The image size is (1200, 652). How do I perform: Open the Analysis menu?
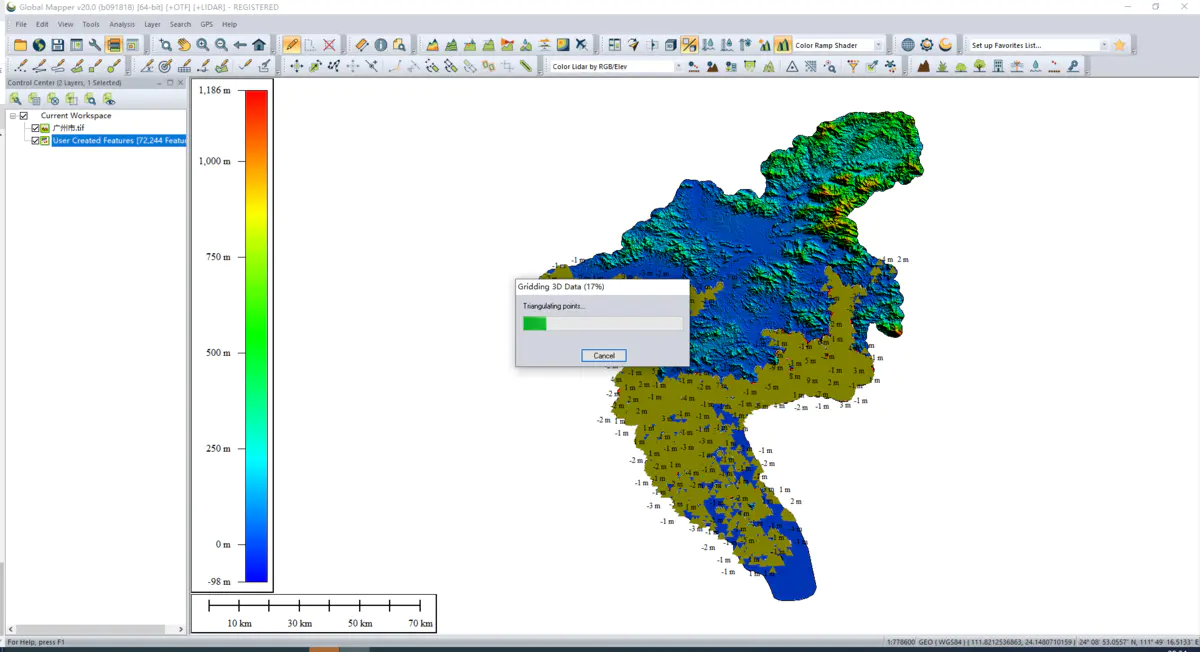click(x=122, y=24)
